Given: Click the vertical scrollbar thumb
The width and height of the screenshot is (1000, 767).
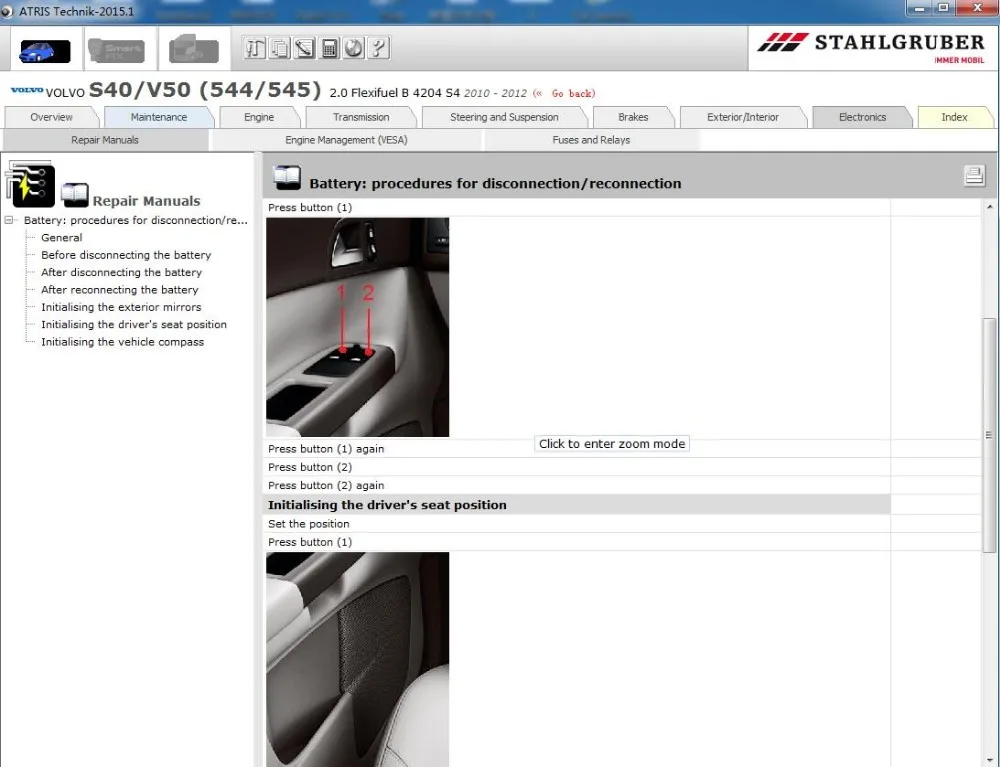Looking at the screenshot, I should click(x=989, y=435).
